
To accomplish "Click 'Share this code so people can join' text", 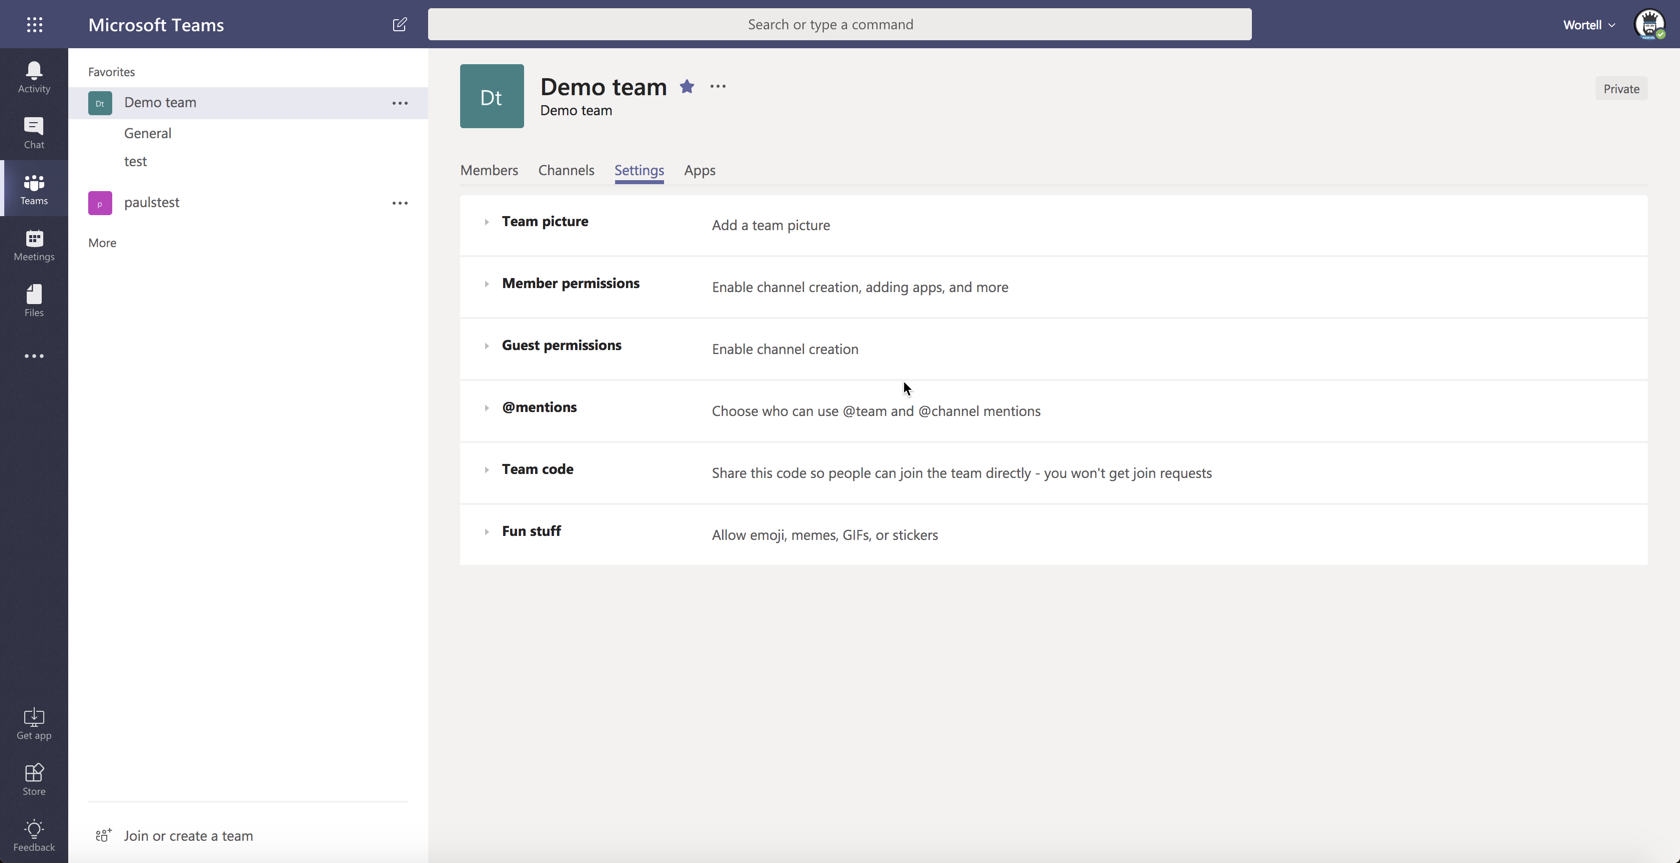I will (x=962, y=473).
